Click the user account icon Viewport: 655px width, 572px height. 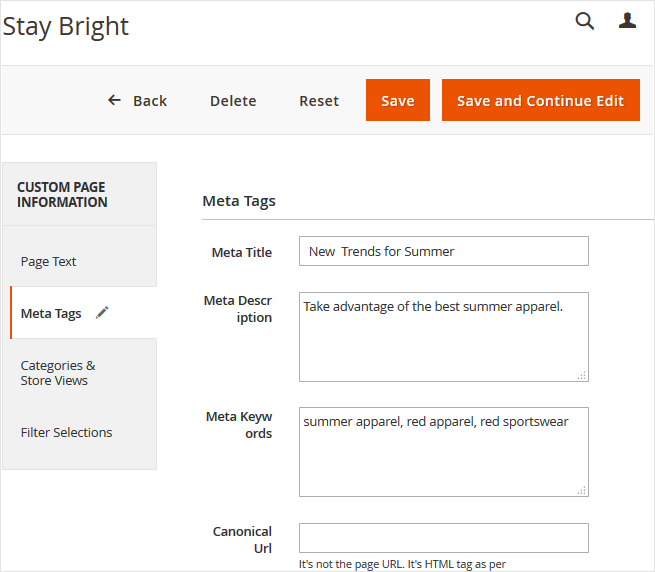pos(627,21)
